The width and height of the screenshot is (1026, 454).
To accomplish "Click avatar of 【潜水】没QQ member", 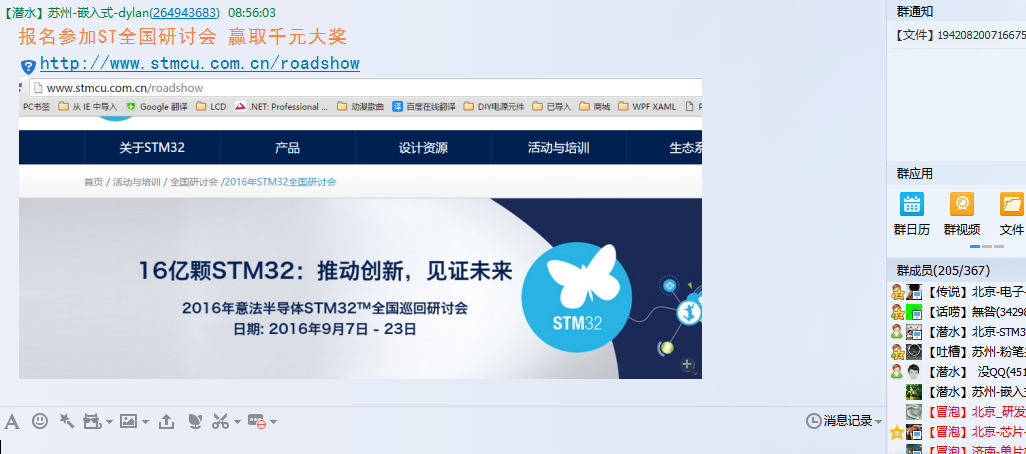I will [x=914, y=372].
